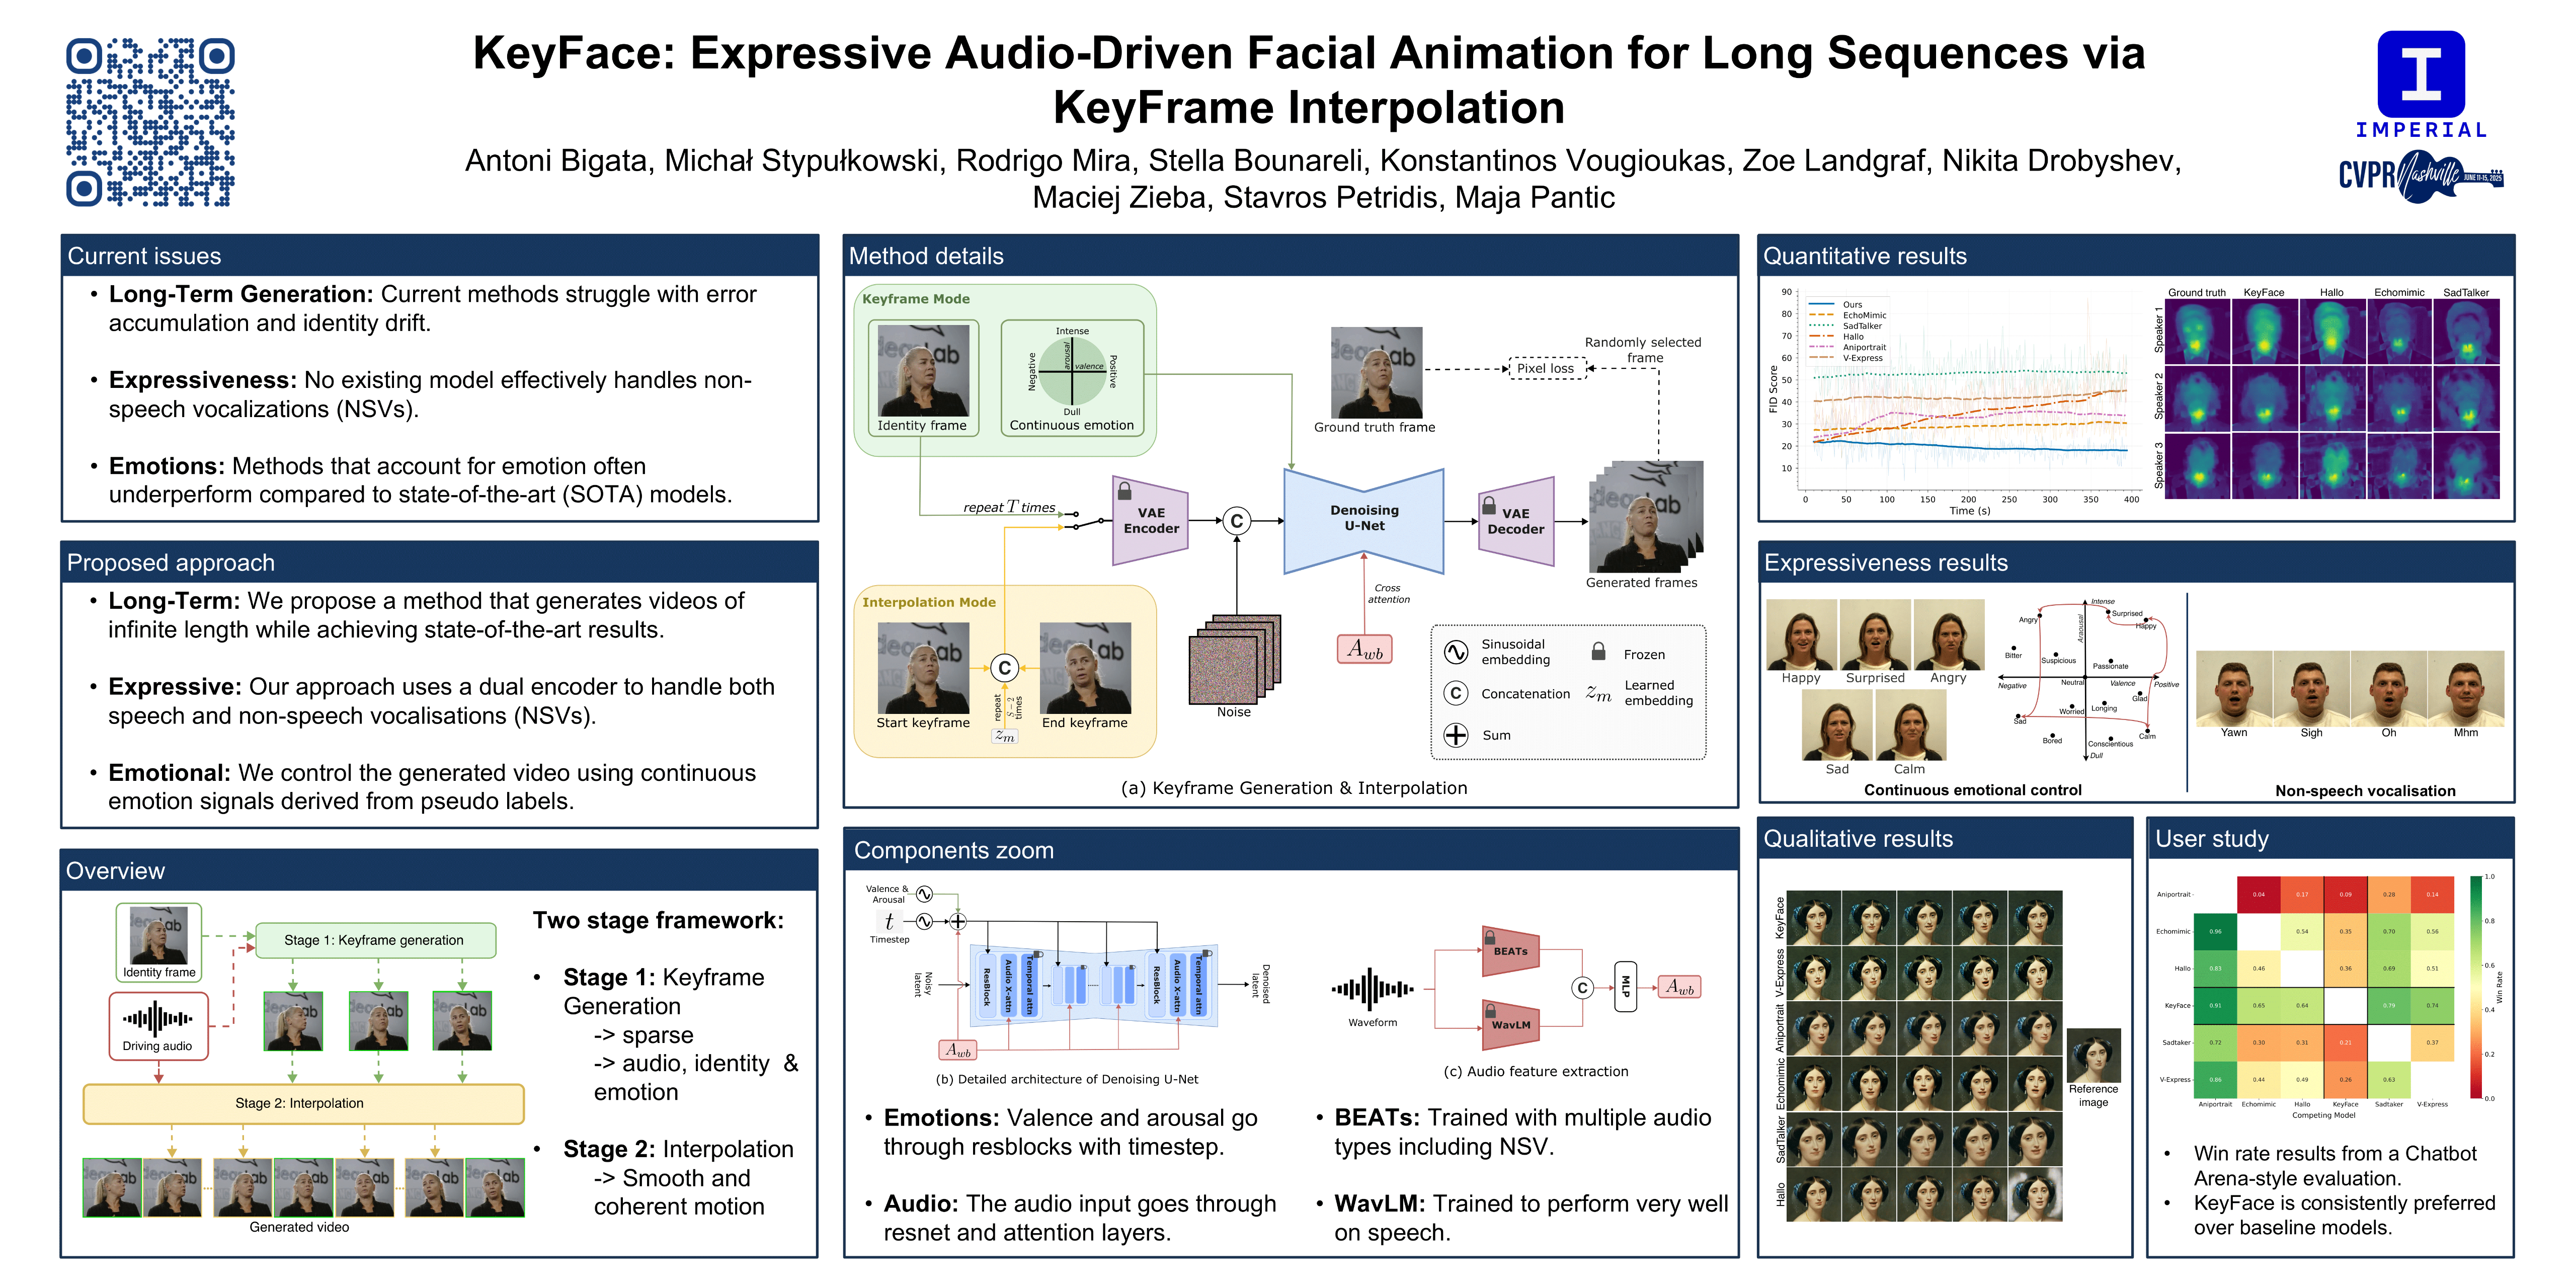Click the Driving audio waveform icon
The width and height of the screenshot is (2576, 1288).
pyautogui.click(x=158, y=1019)
